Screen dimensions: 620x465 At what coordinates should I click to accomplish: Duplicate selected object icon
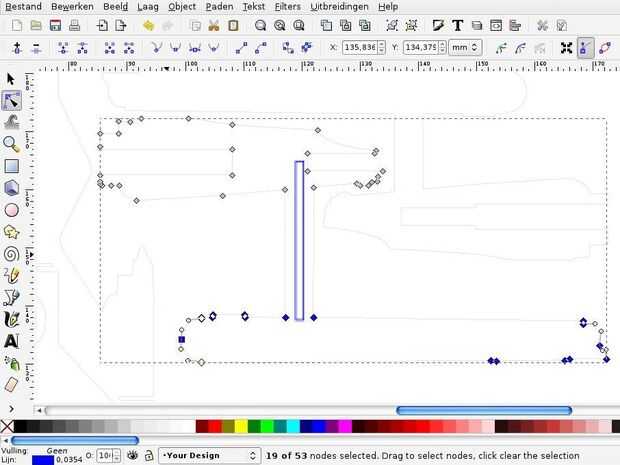[x=326, y=26]
